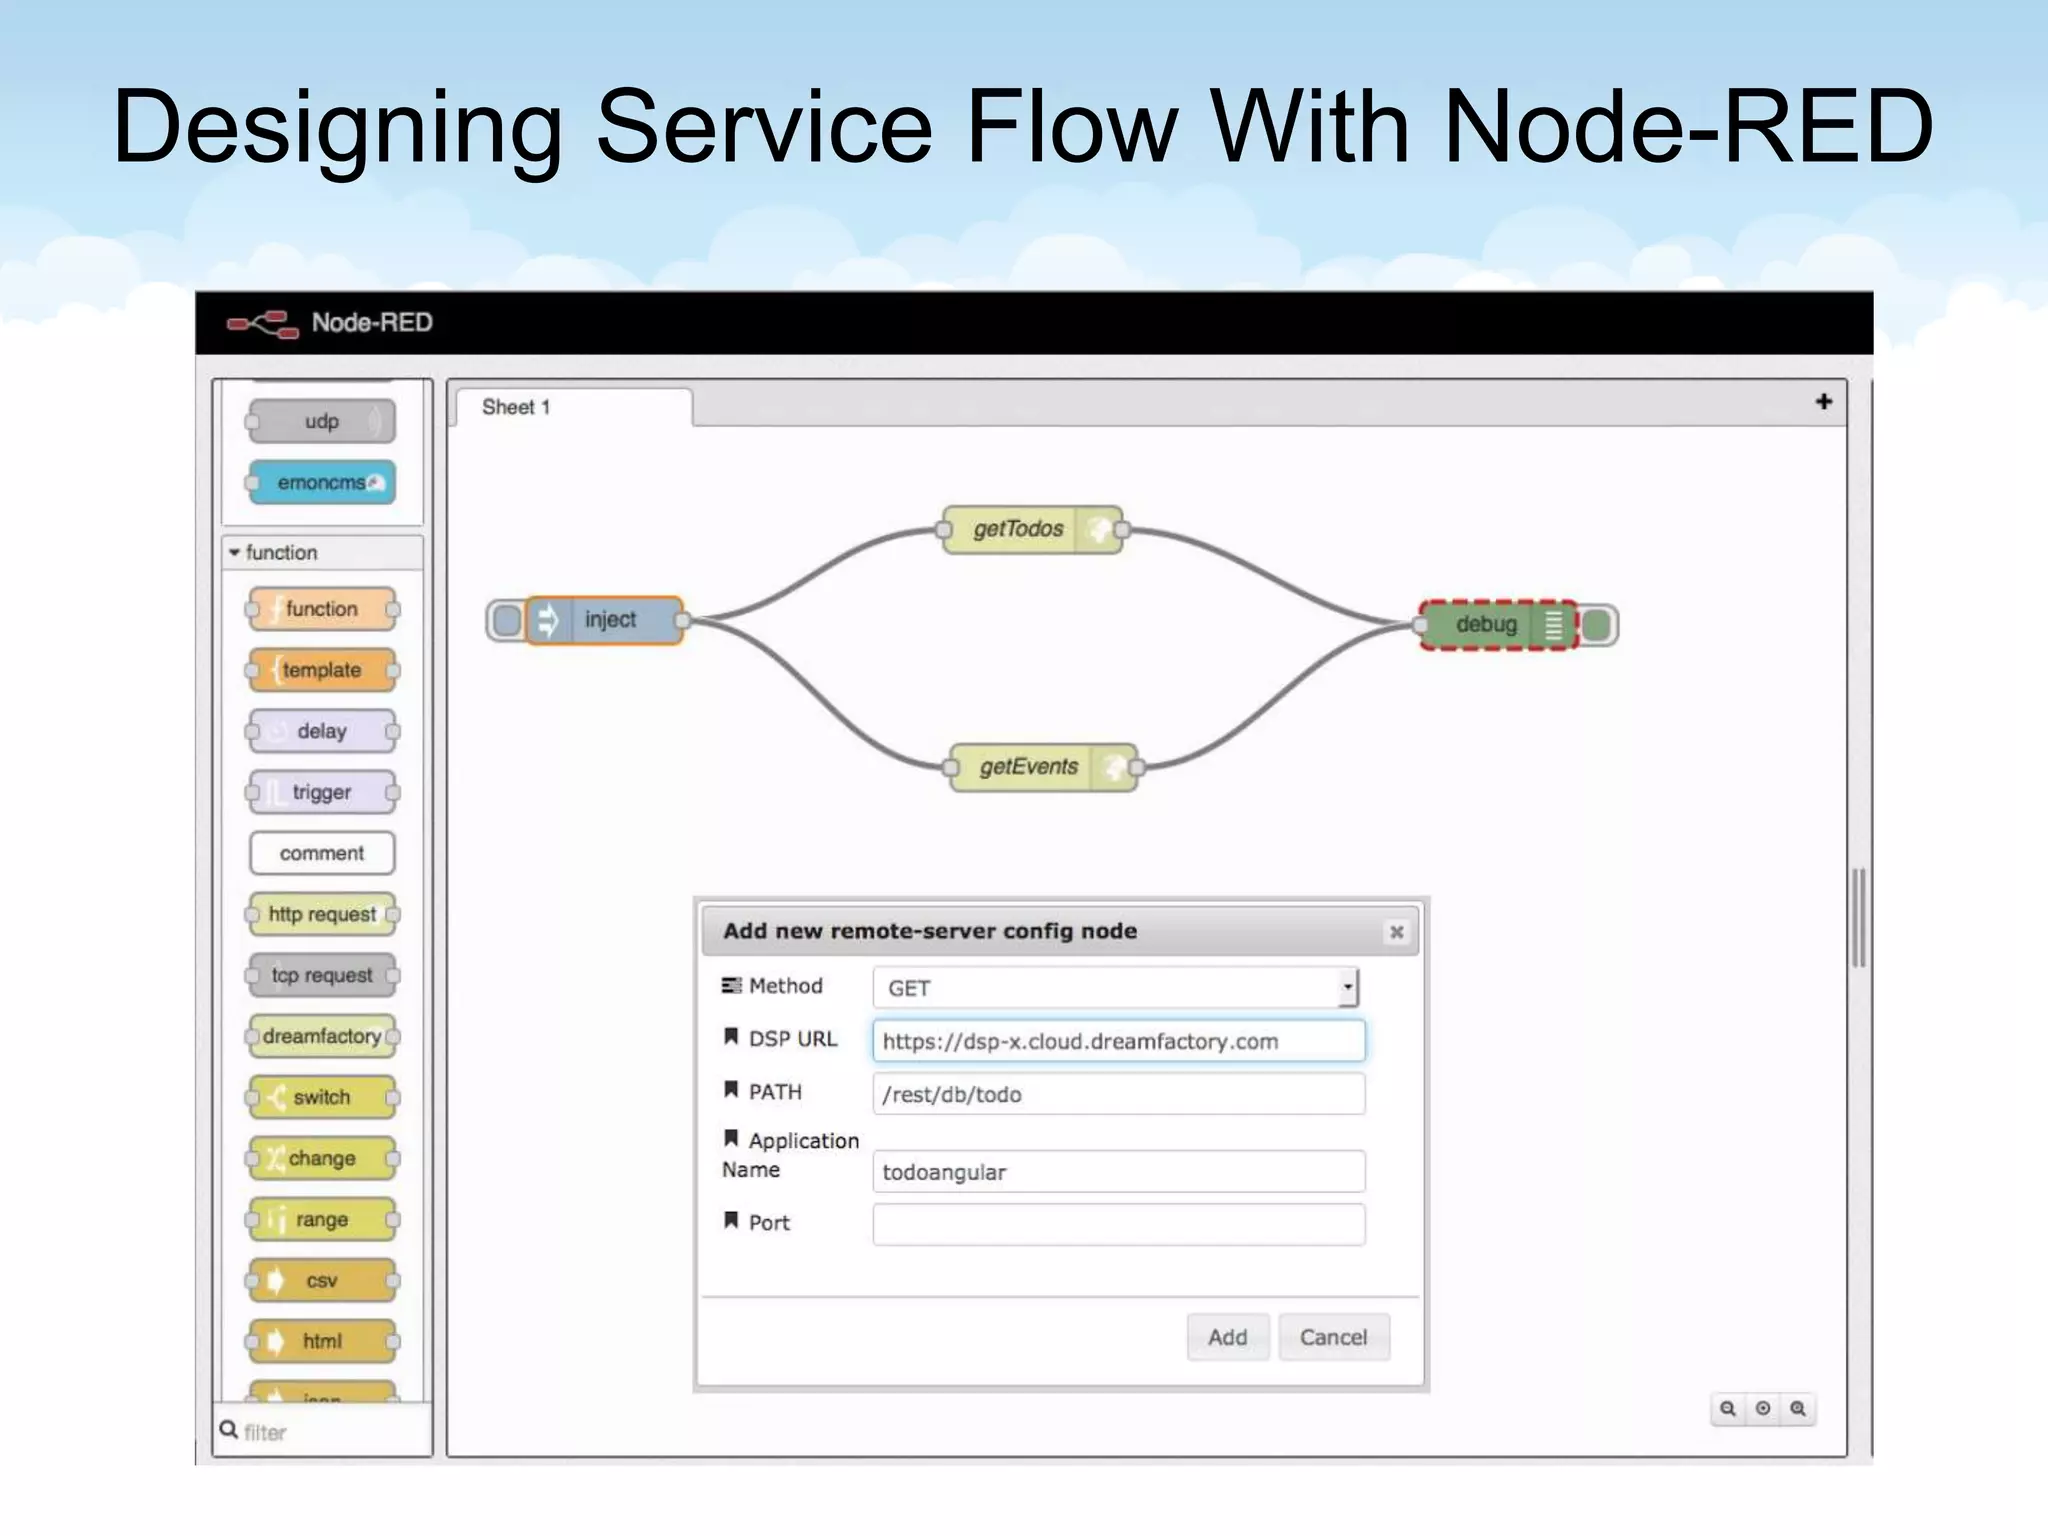This screenshot has width=2048, height=1536.
Task: Collapse the function palette category
Action: click(322, 552)
